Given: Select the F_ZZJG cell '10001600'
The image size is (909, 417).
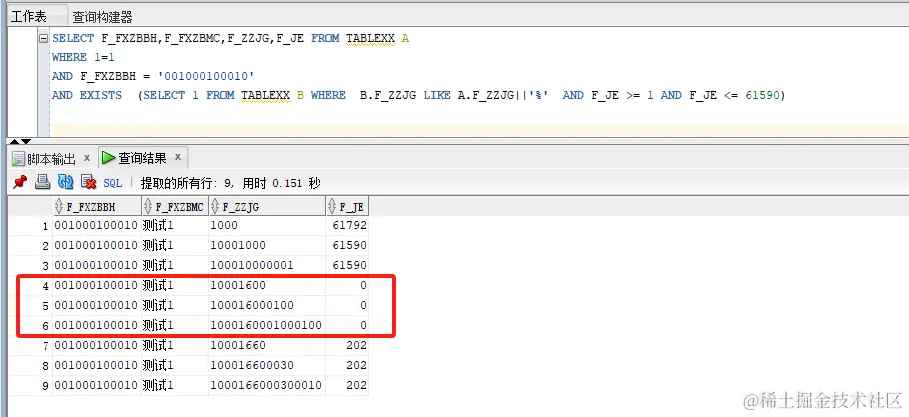Looking at the screenshot, I should coord(267,285).
